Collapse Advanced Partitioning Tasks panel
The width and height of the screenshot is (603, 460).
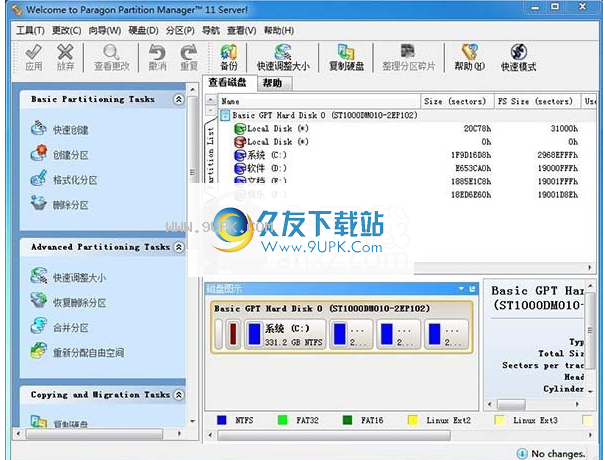179,247
